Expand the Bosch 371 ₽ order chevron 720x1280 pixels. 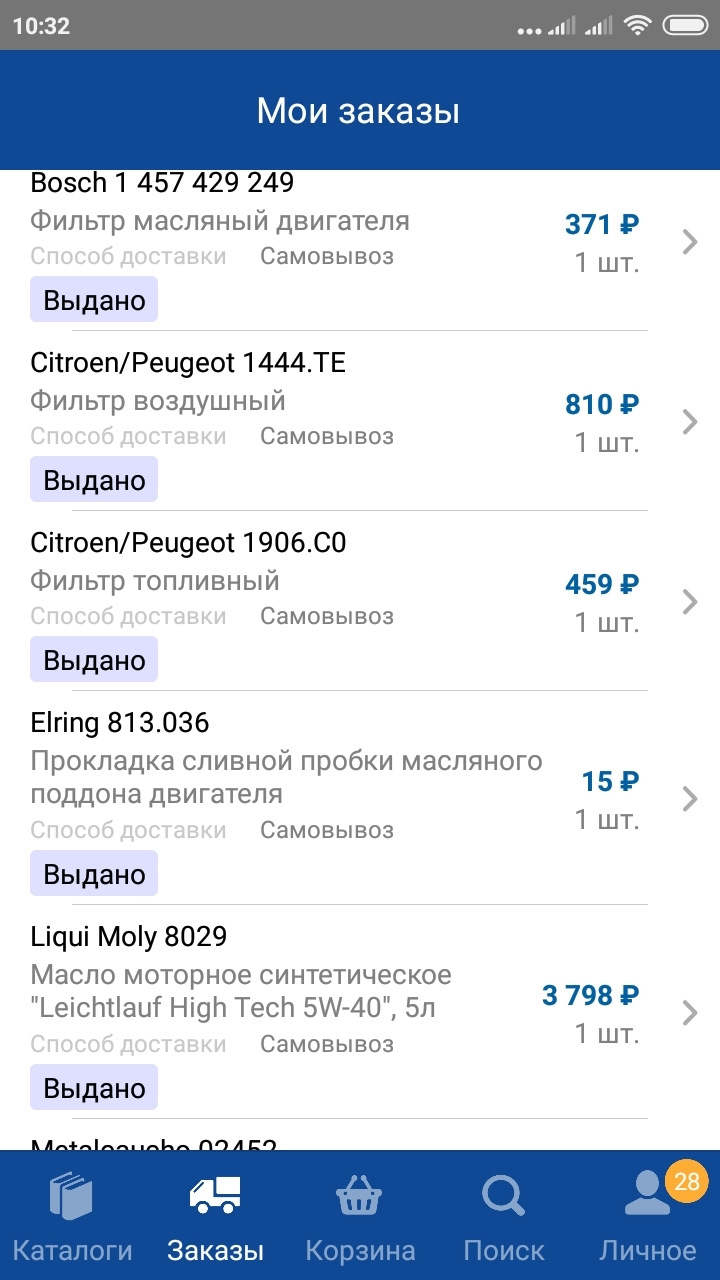[689, 241]
